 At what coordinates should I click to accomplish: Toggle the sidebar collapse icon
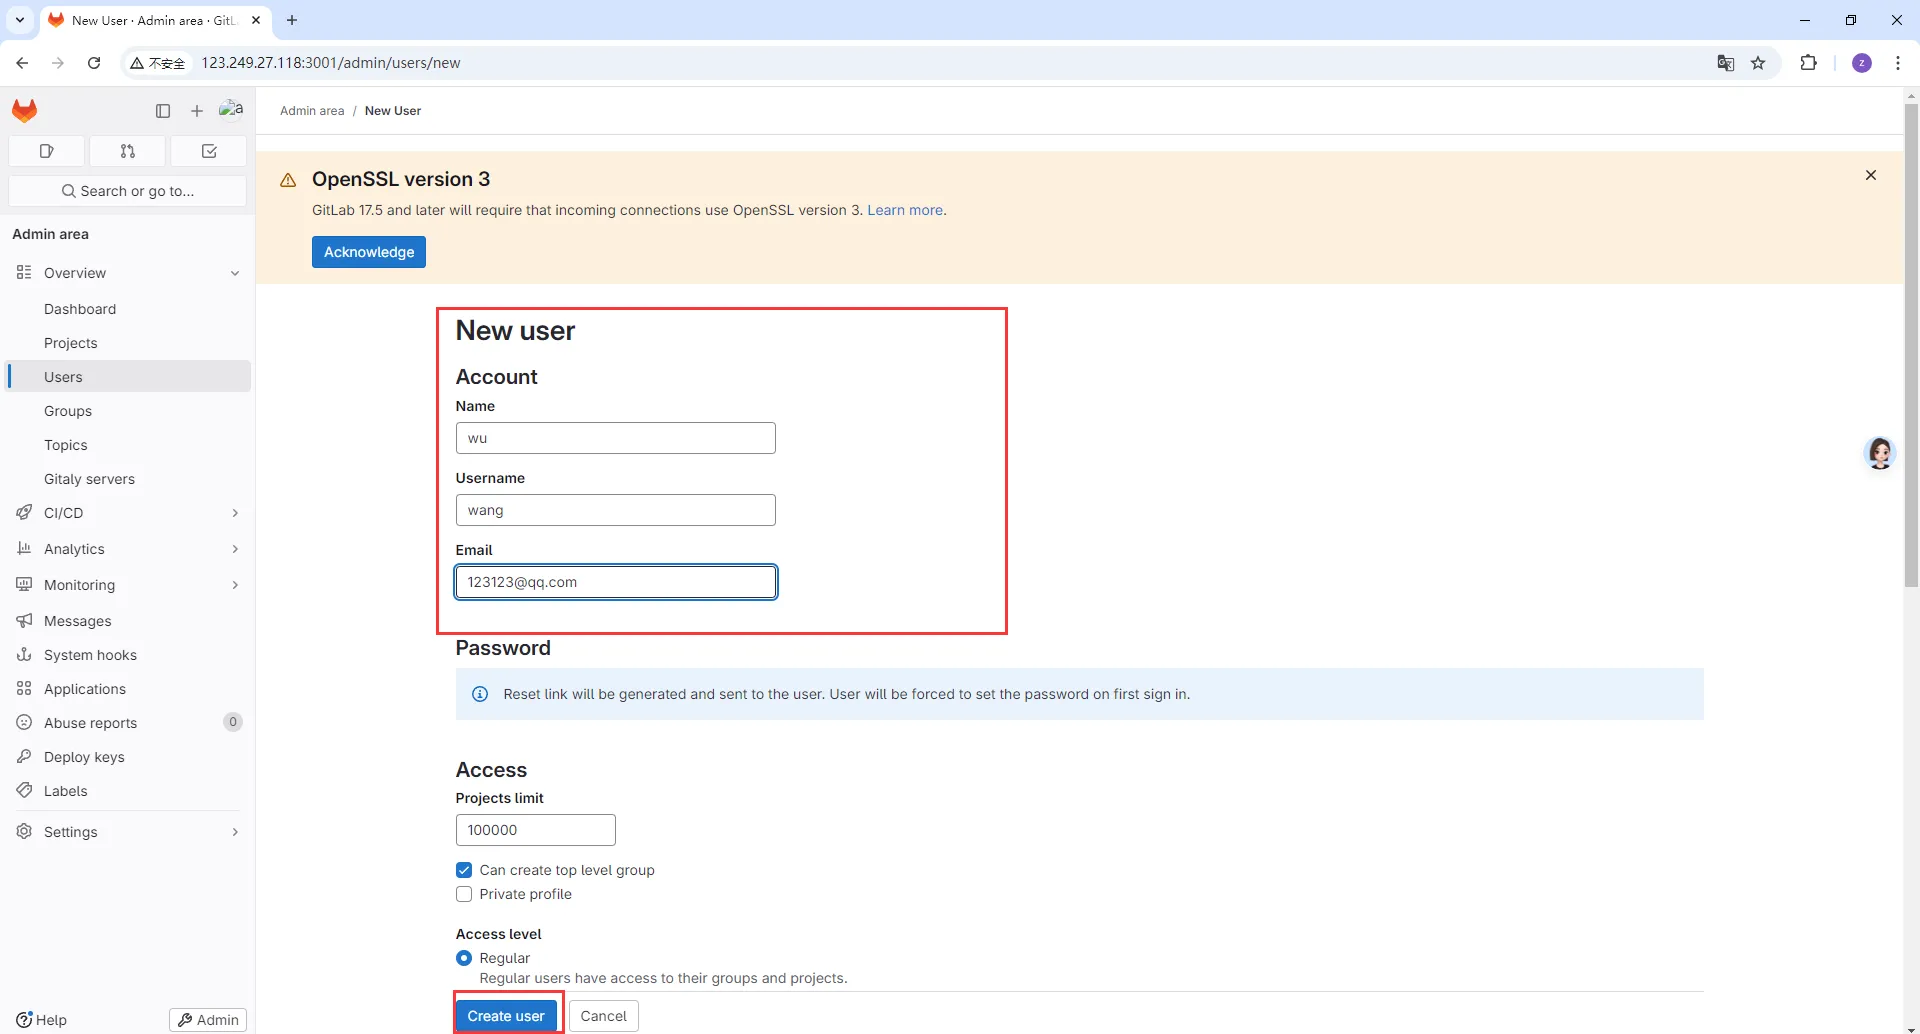163,111
